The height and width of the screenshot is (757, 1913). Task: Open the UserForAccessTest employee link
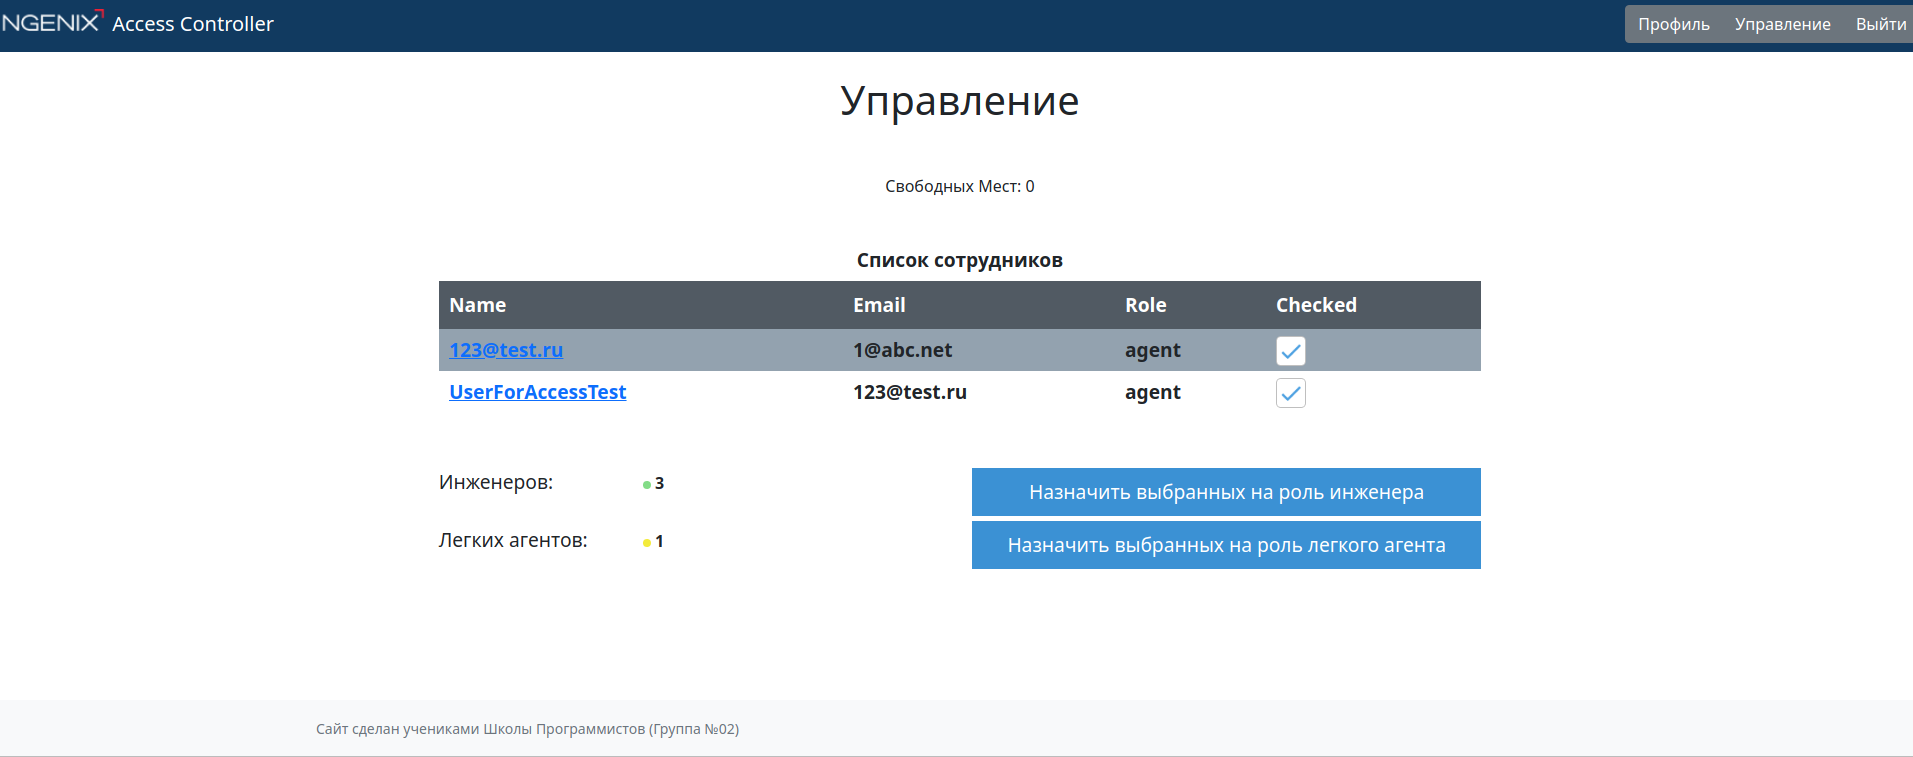[537, 392]
